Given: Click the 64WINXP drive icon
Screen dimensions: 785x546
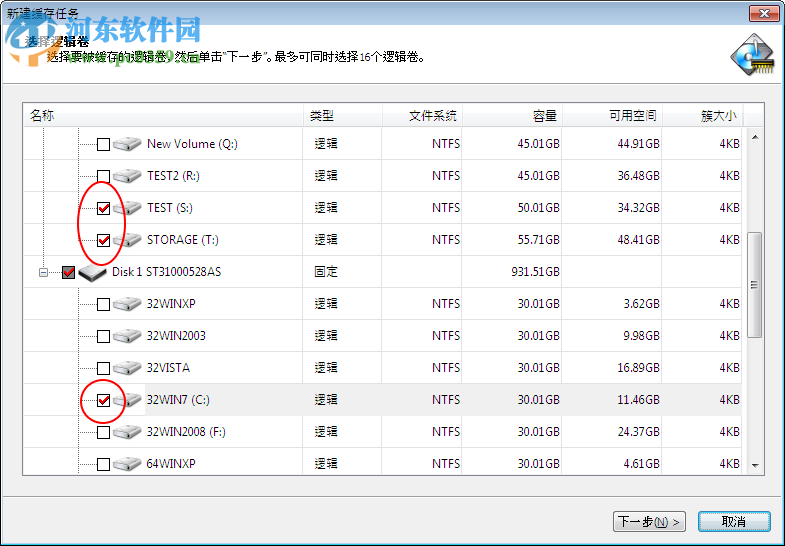Looking at the screenshot, I should (x=127, y=464).
